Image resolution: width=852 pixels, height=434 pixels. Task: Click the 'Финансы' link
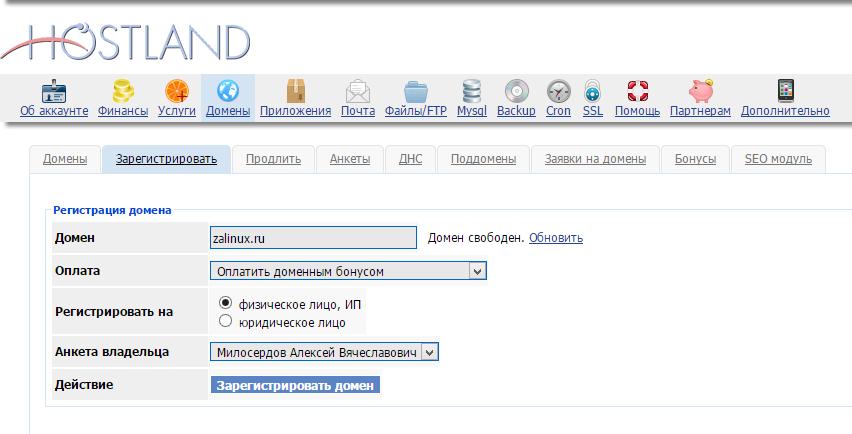pos(123,111)
